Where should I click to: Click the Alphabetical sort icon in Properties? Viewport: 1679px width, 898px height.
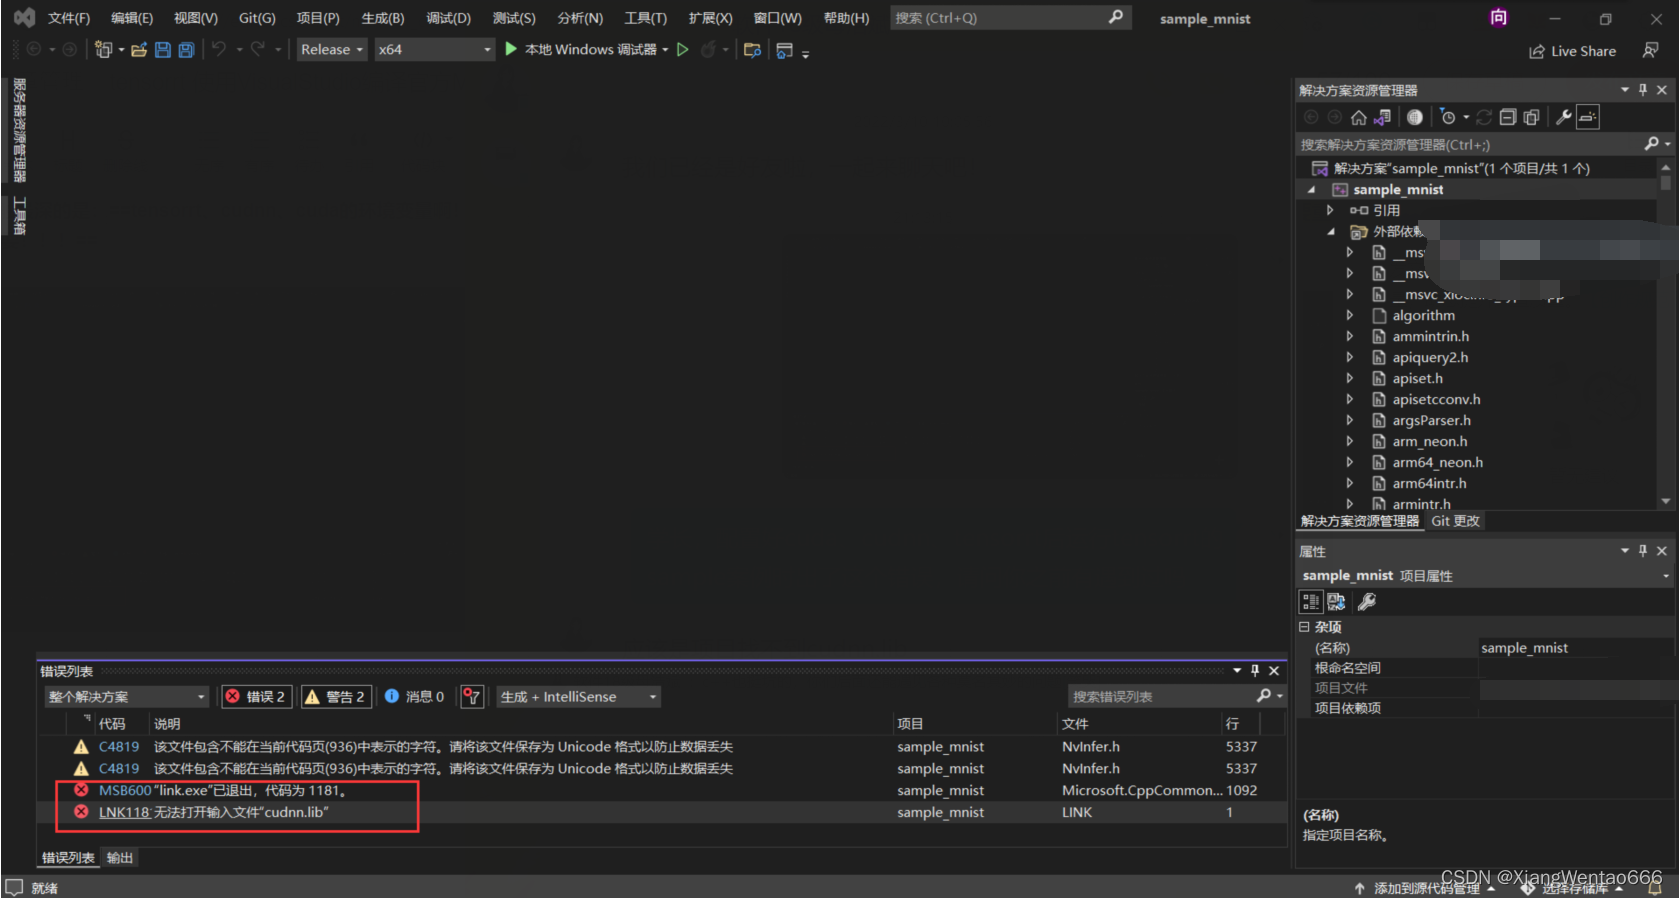[x=1336, y=601]
